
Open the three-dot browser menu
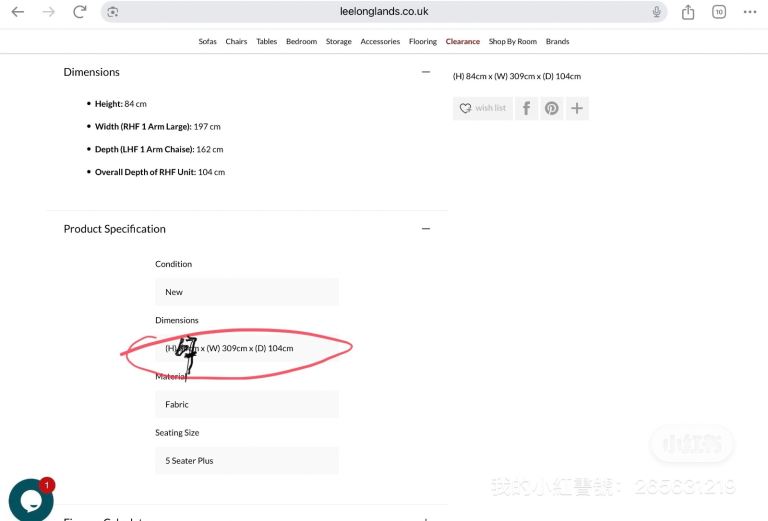click(x=750, y=12)
